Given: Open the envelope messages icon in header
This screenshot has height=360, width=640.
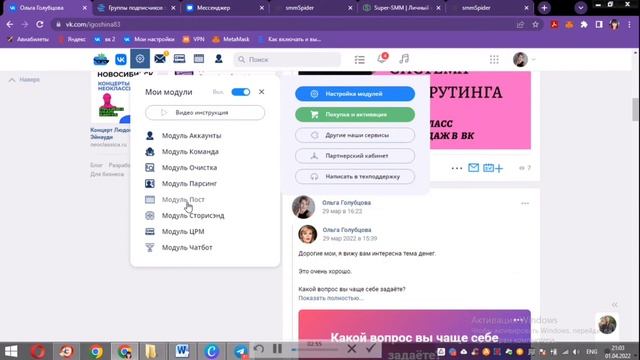Looking at the screenshot, I should (160, 59).
